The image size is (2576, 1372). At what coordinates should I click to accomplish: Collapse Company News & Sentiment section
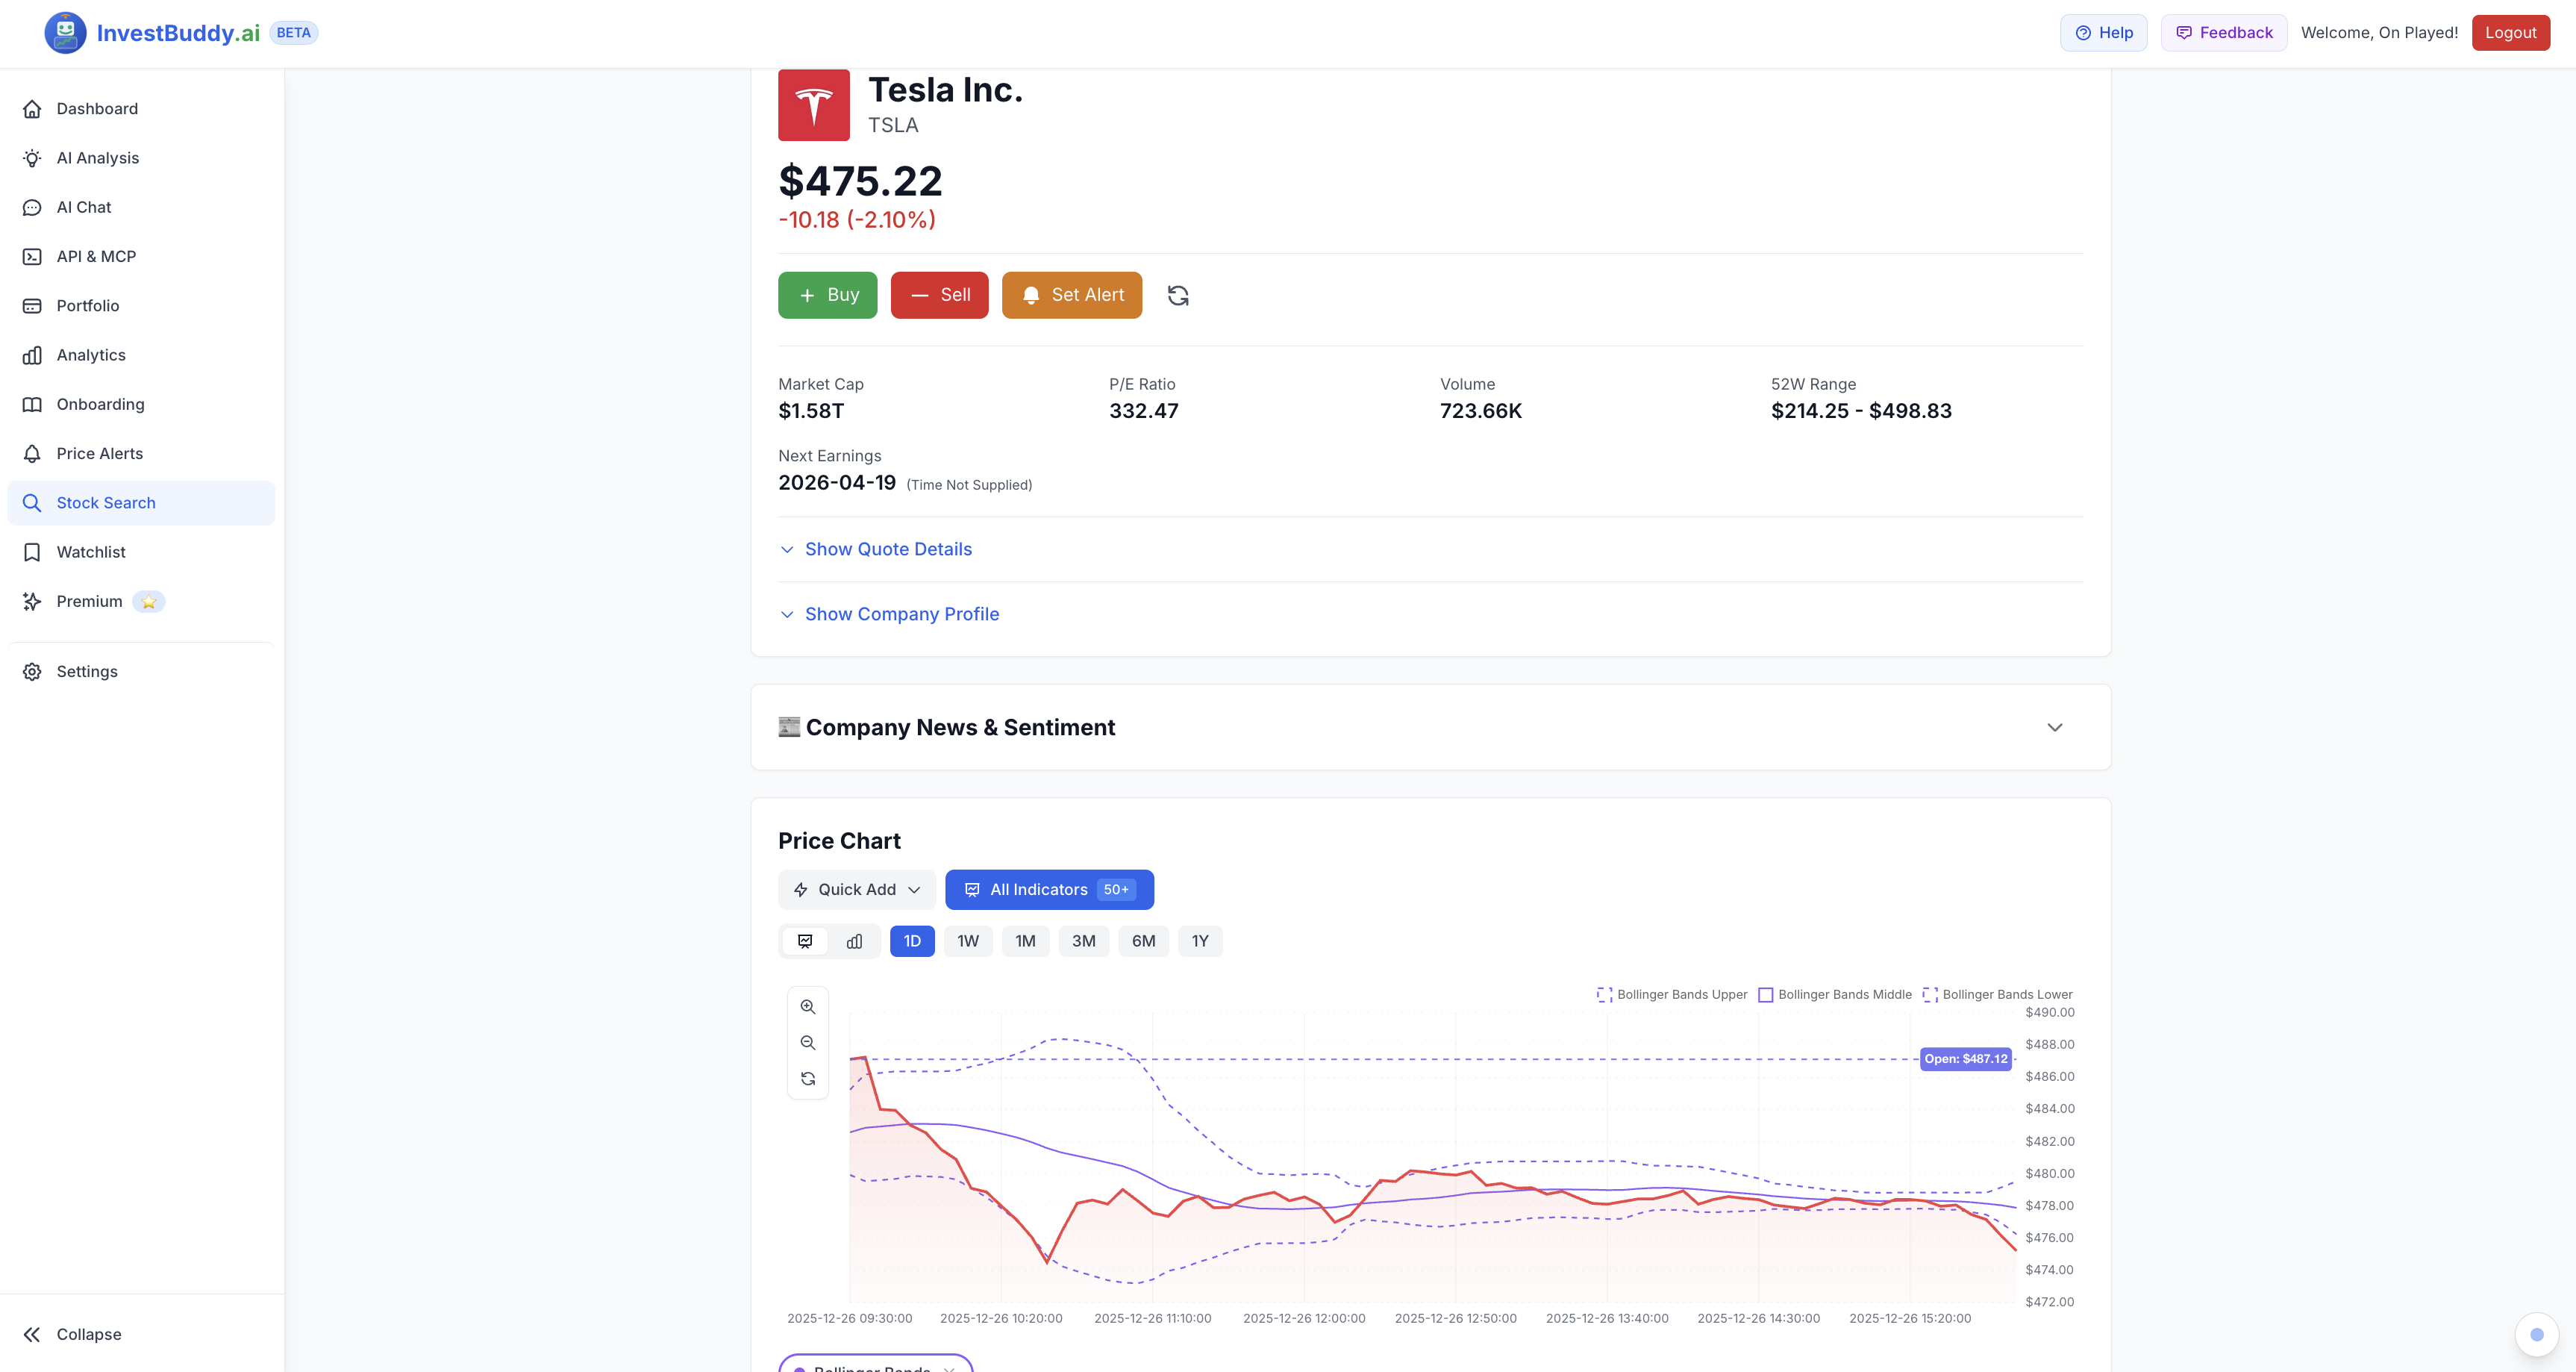(2054, 727)
